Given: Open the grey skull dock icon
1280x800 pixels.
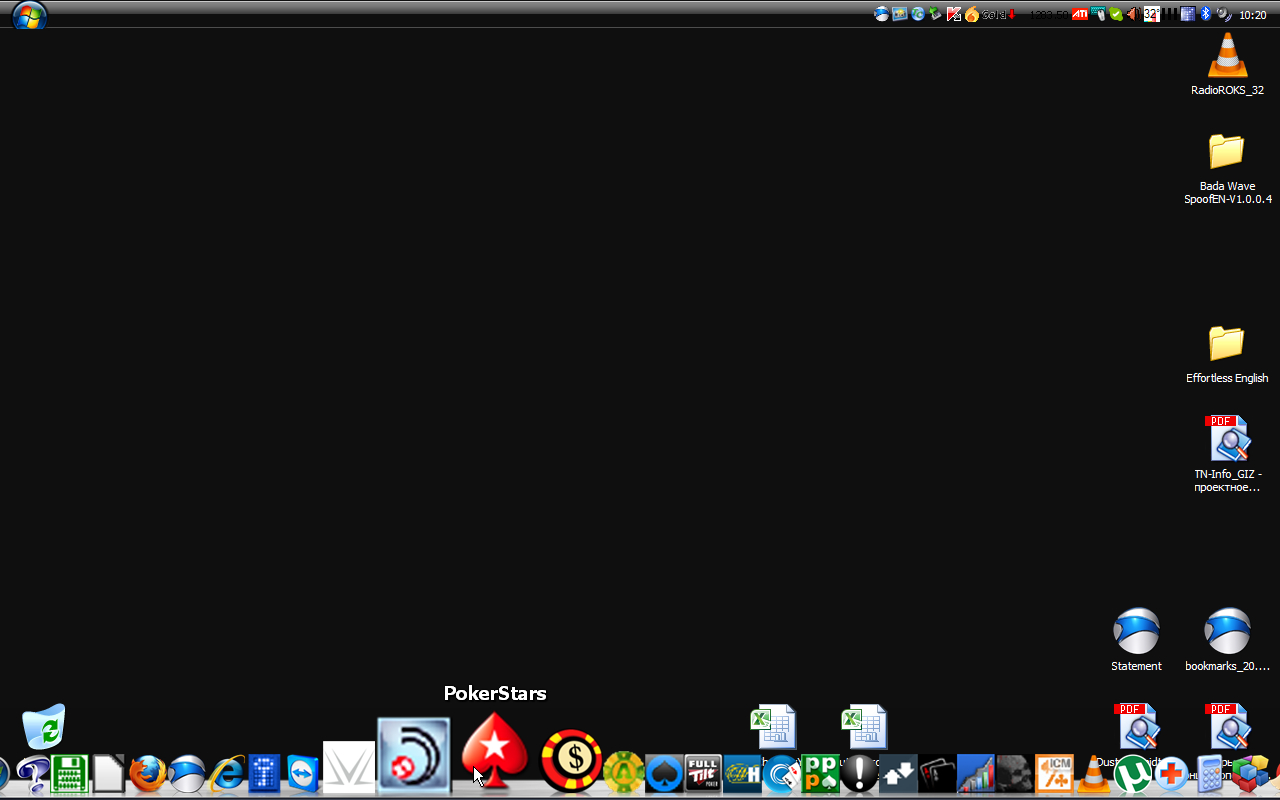Looking at the screenshot, I should tap(1015, 773).
